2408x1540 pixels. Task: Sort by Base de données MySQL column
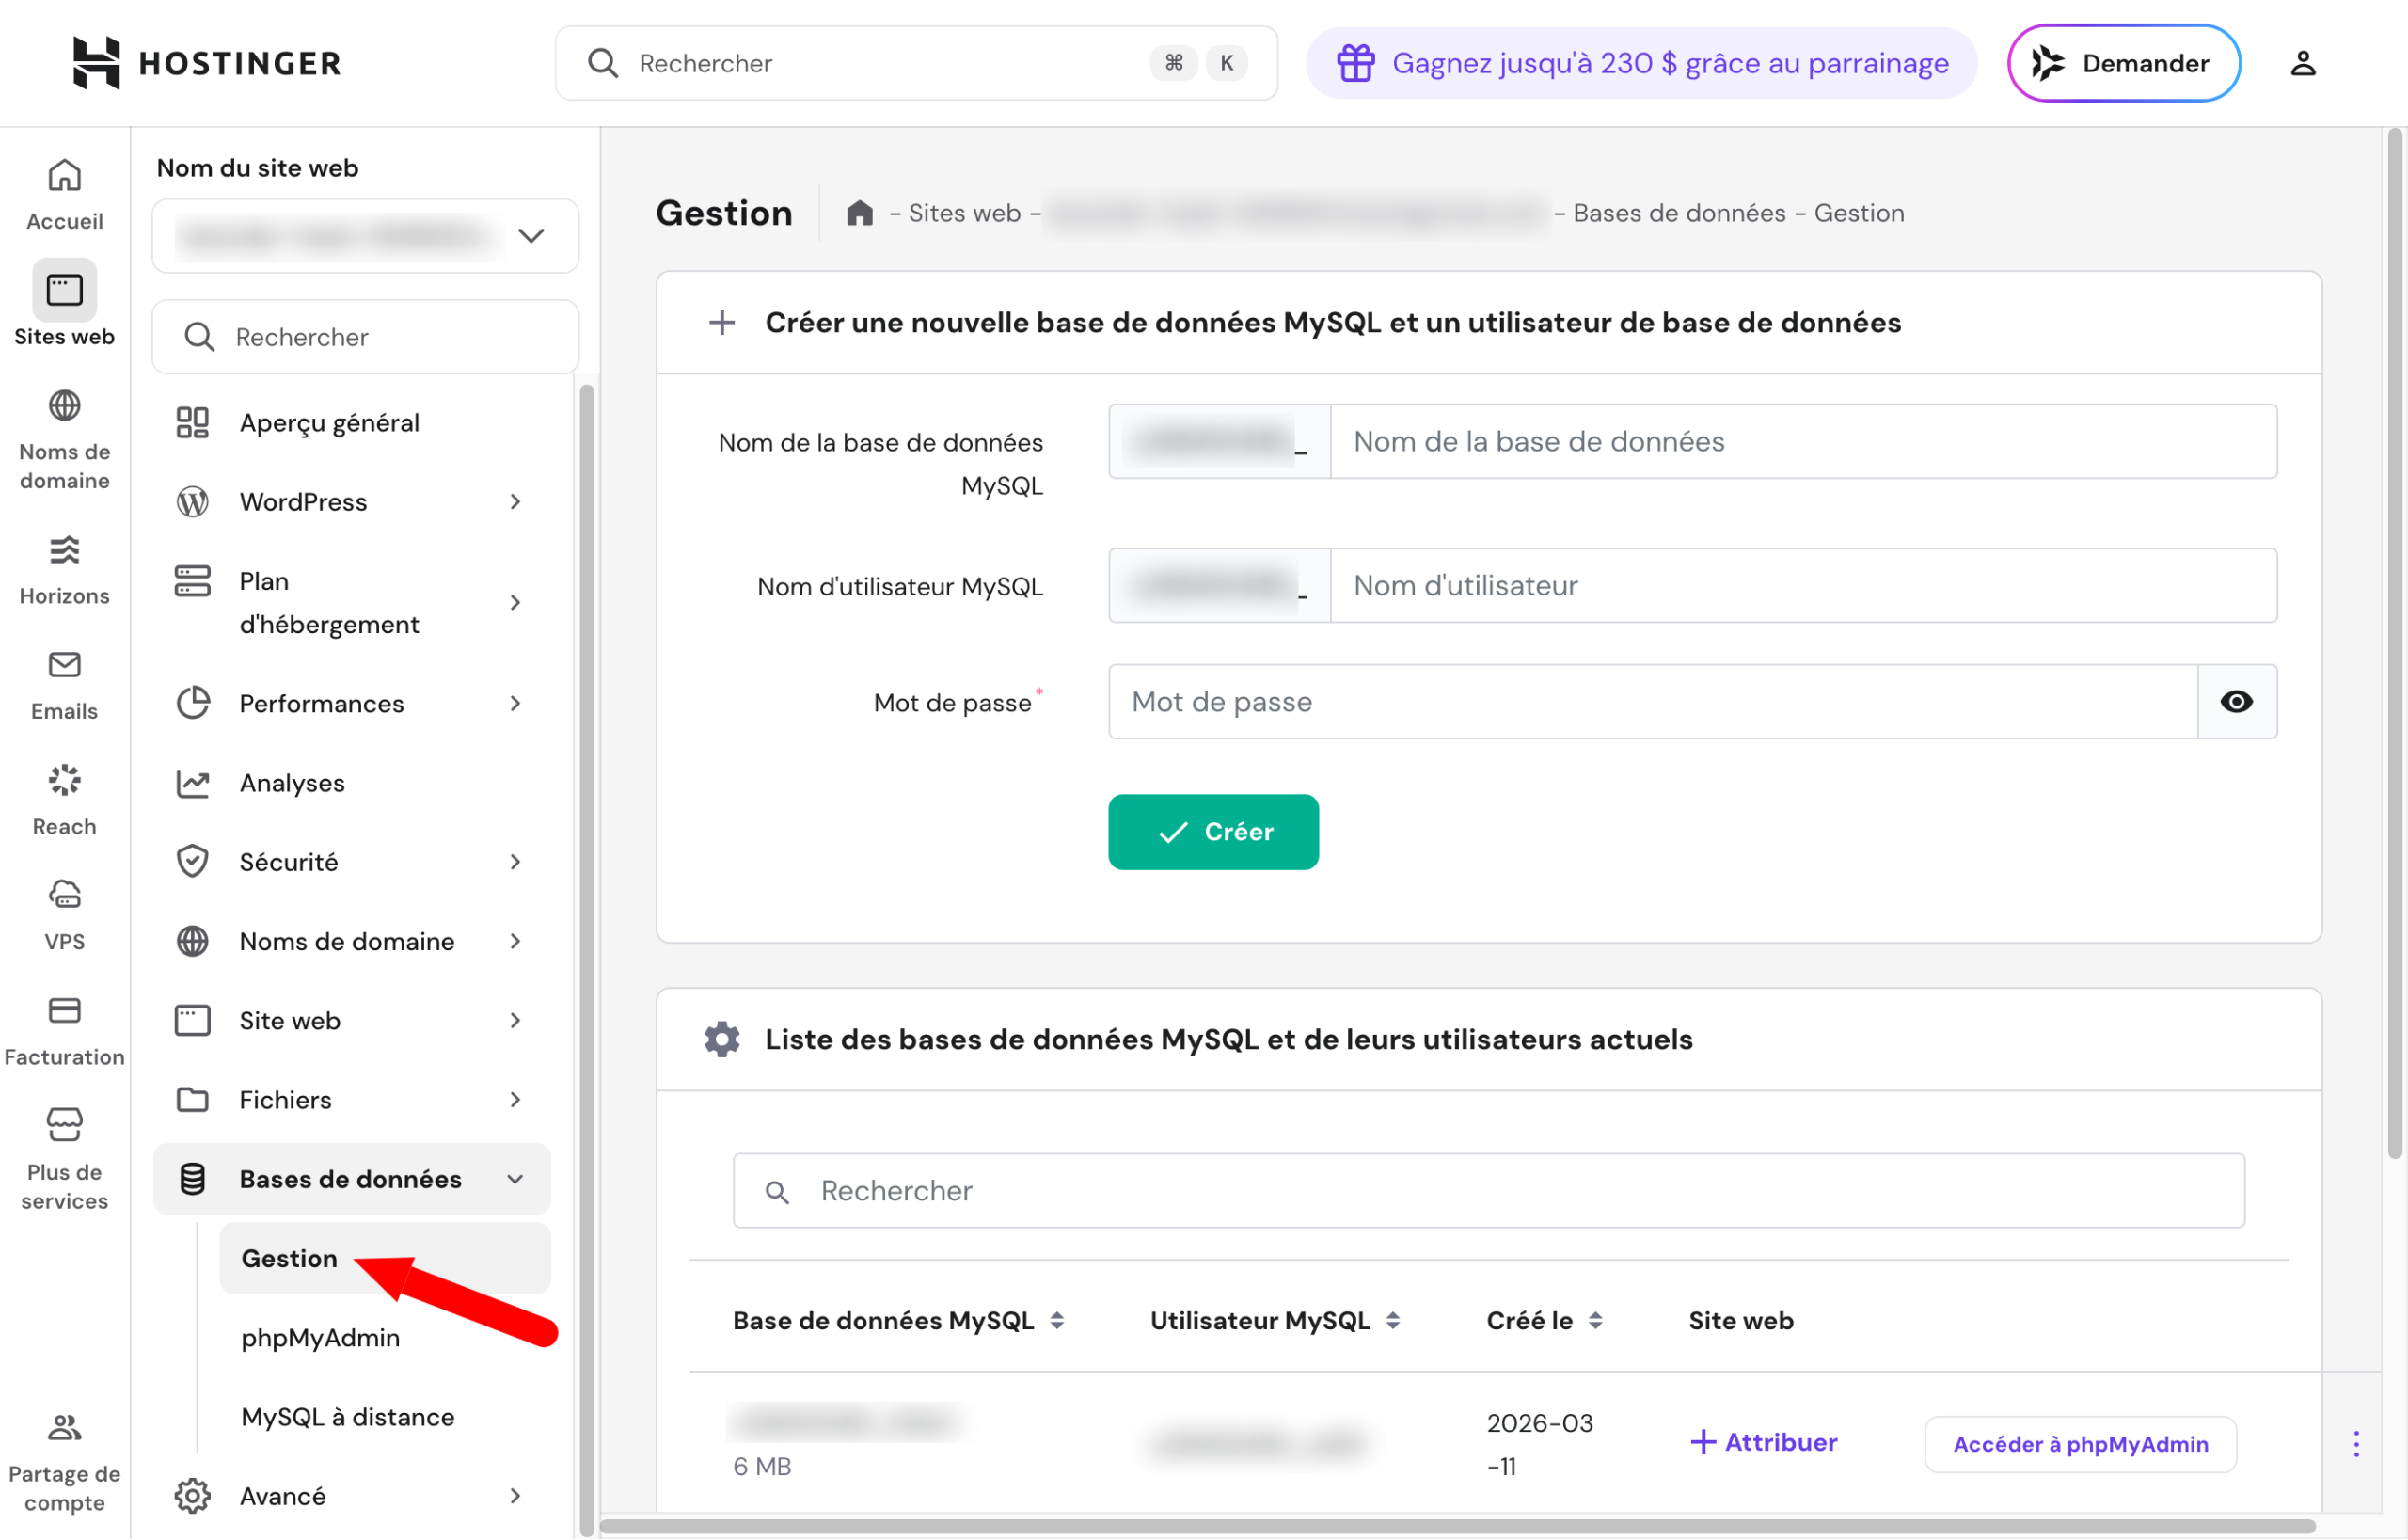tap(898, 1321)
